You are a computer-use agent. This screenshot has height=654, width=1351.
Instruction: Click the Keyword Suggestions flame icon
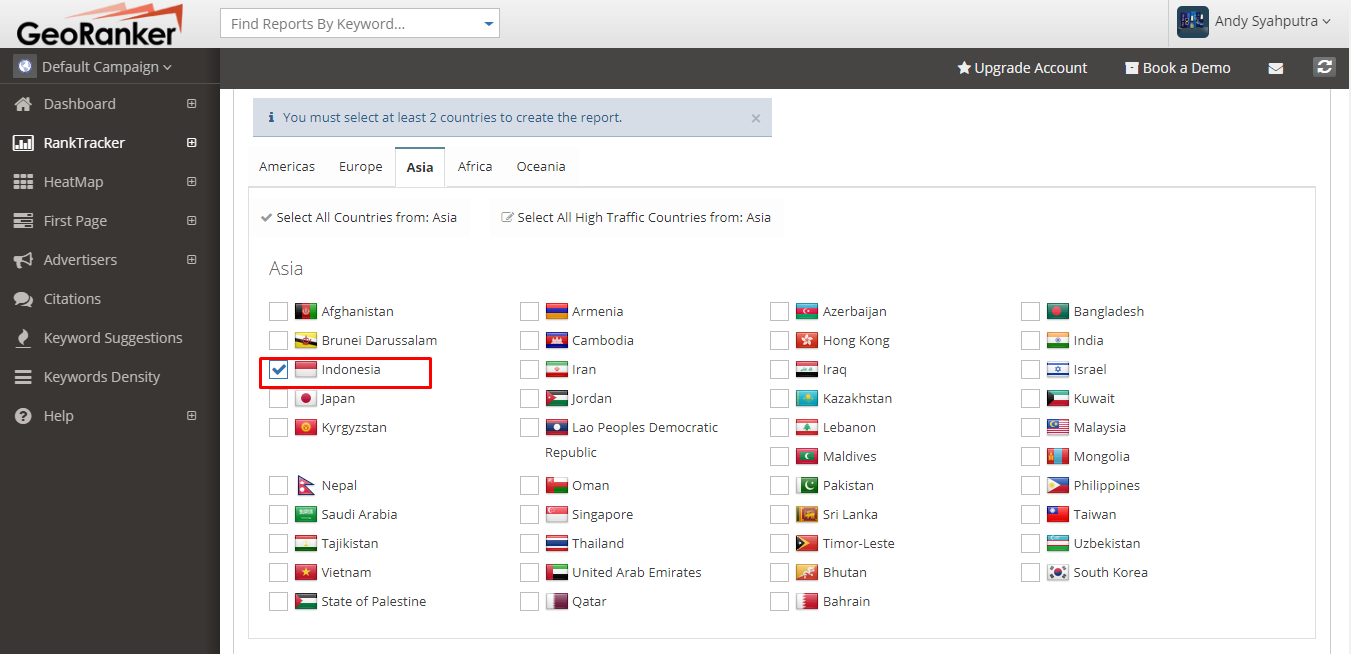coord(23,338)
